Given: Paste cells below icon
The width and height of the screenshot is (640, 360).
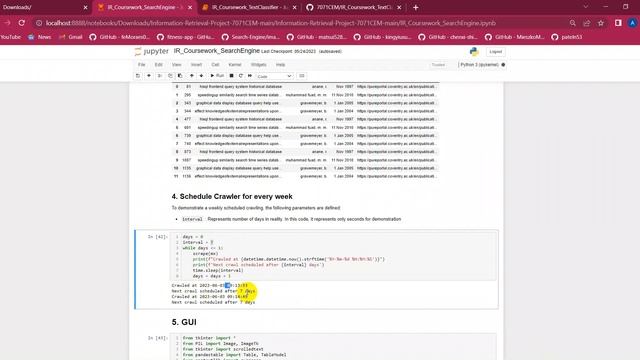Looking at the screenshot, I should click(x=180, y=76).
